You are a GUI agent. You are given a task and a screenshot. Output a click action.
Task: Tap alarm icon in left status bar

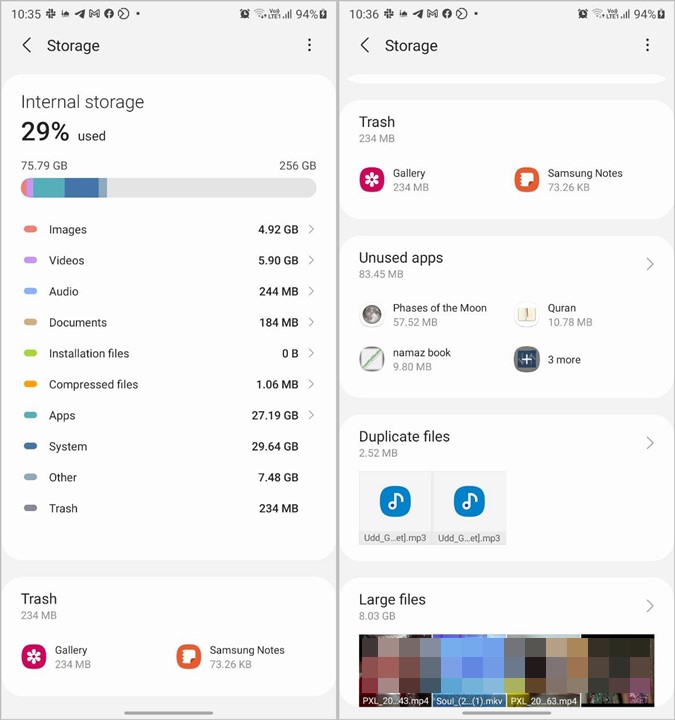pos(245,14)
